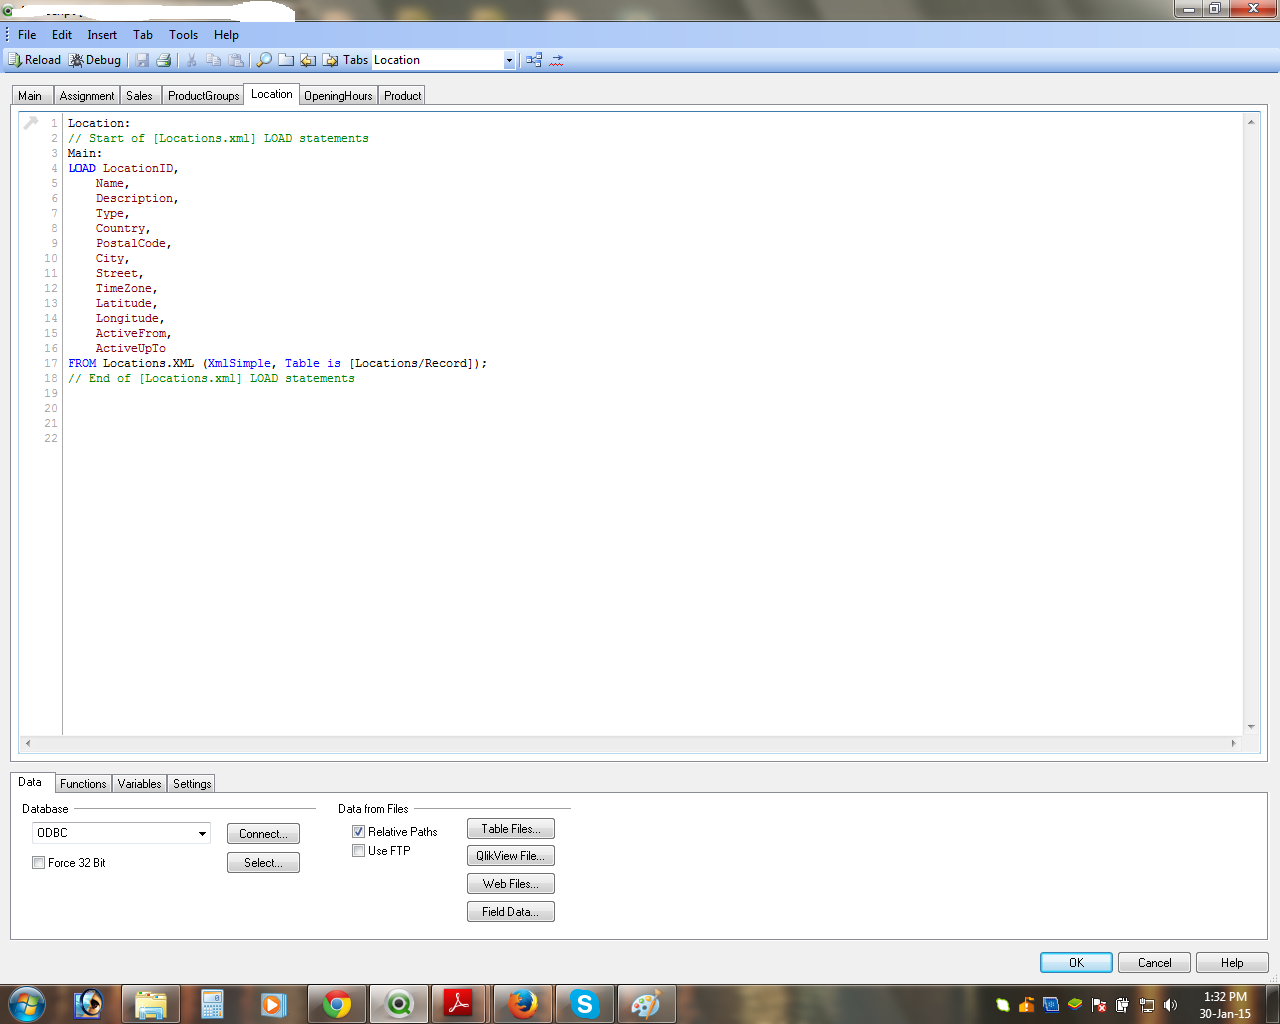The image size is (1280, 1024).
Task: Print the script with the printer icon
Action: (x=164, y=60)
